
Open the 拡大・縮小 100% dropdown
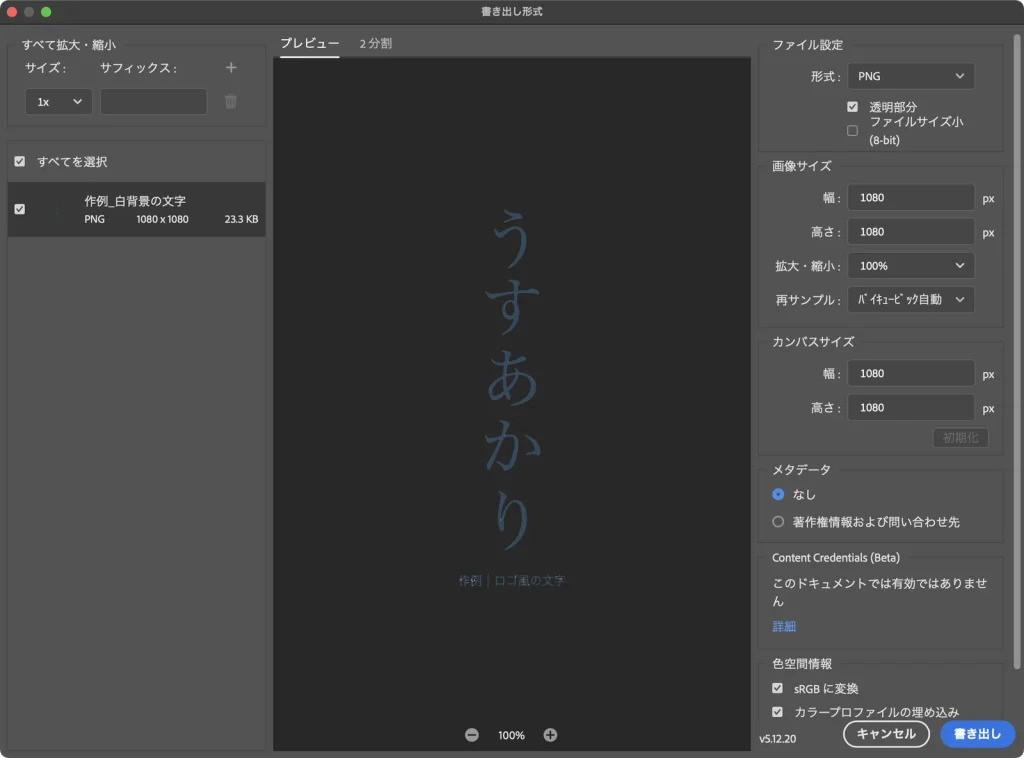910,266
